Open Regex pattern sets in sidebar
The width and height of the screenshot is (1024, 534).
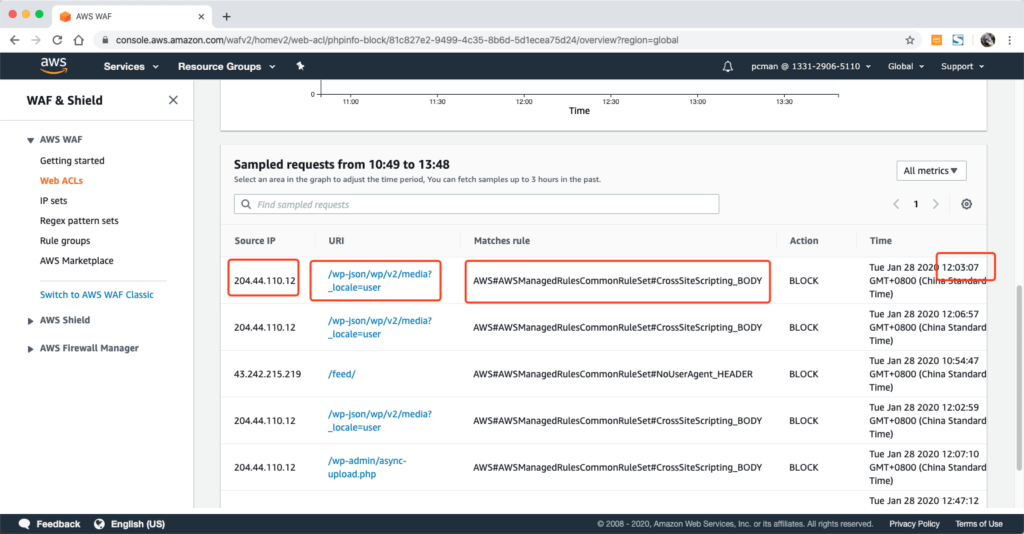point(79,221)
